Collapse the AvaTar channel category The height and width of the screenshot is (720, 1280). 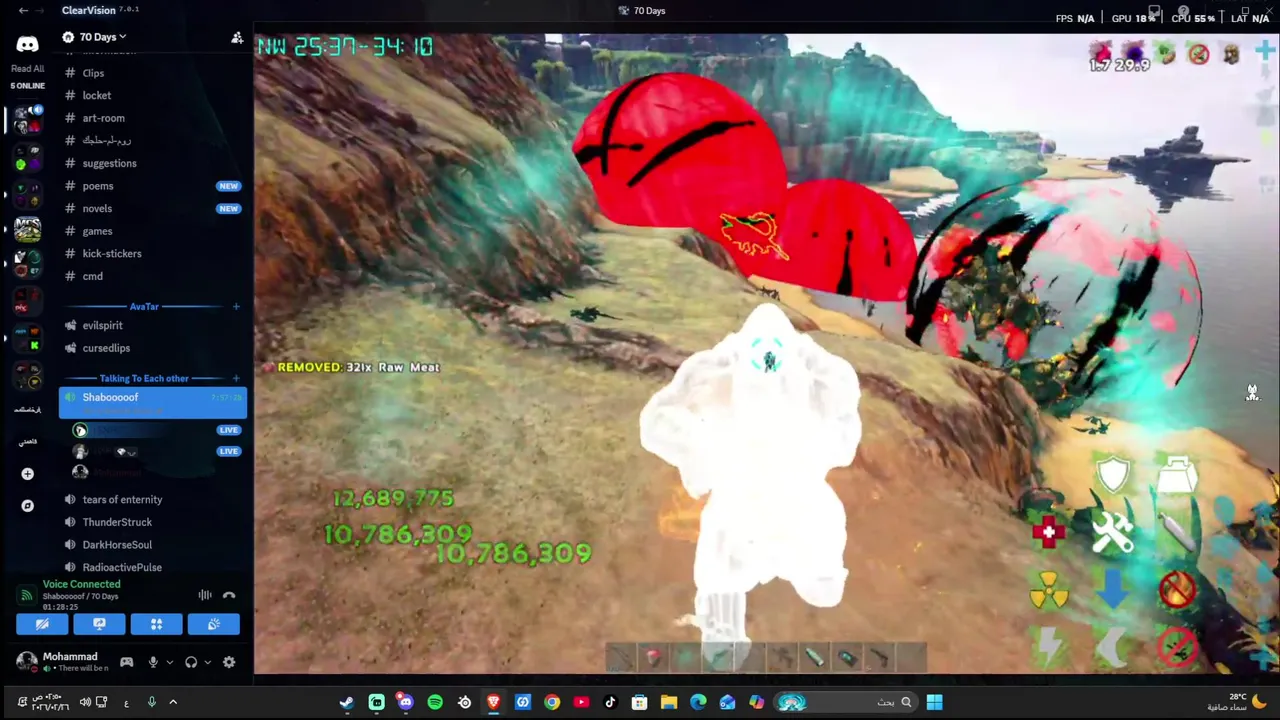pos(144,307)
